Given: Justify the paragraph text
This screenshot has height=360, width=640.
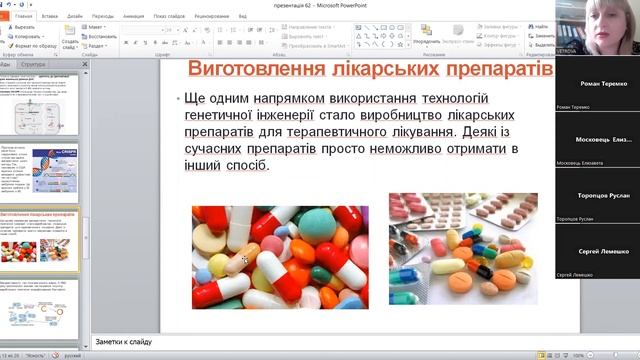Looking at the screenshot, I should coord(249,42).
